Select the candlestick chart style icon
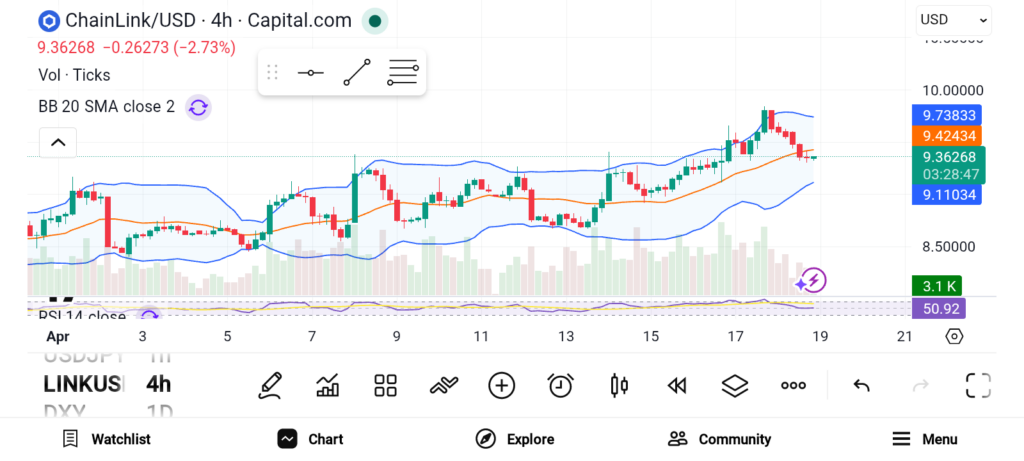Screen dimensions: 1024x461 tap(618, 385)
